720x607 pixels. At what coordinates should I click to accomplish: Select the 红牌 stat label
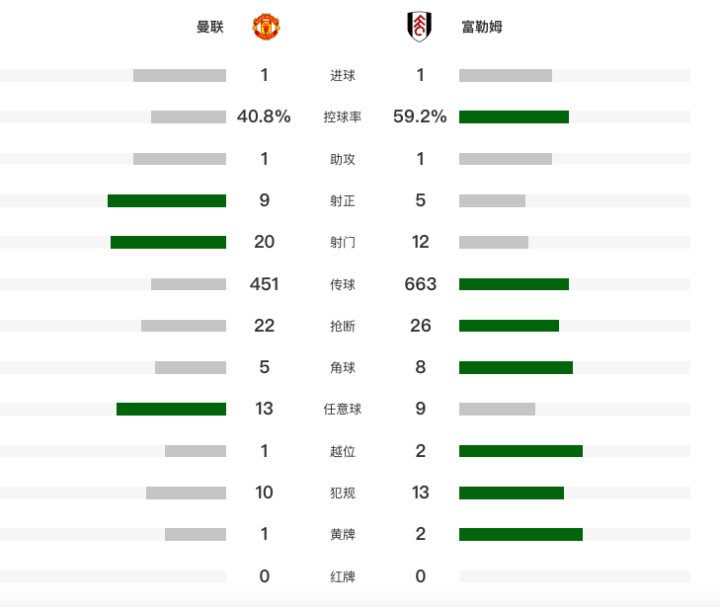343,576
